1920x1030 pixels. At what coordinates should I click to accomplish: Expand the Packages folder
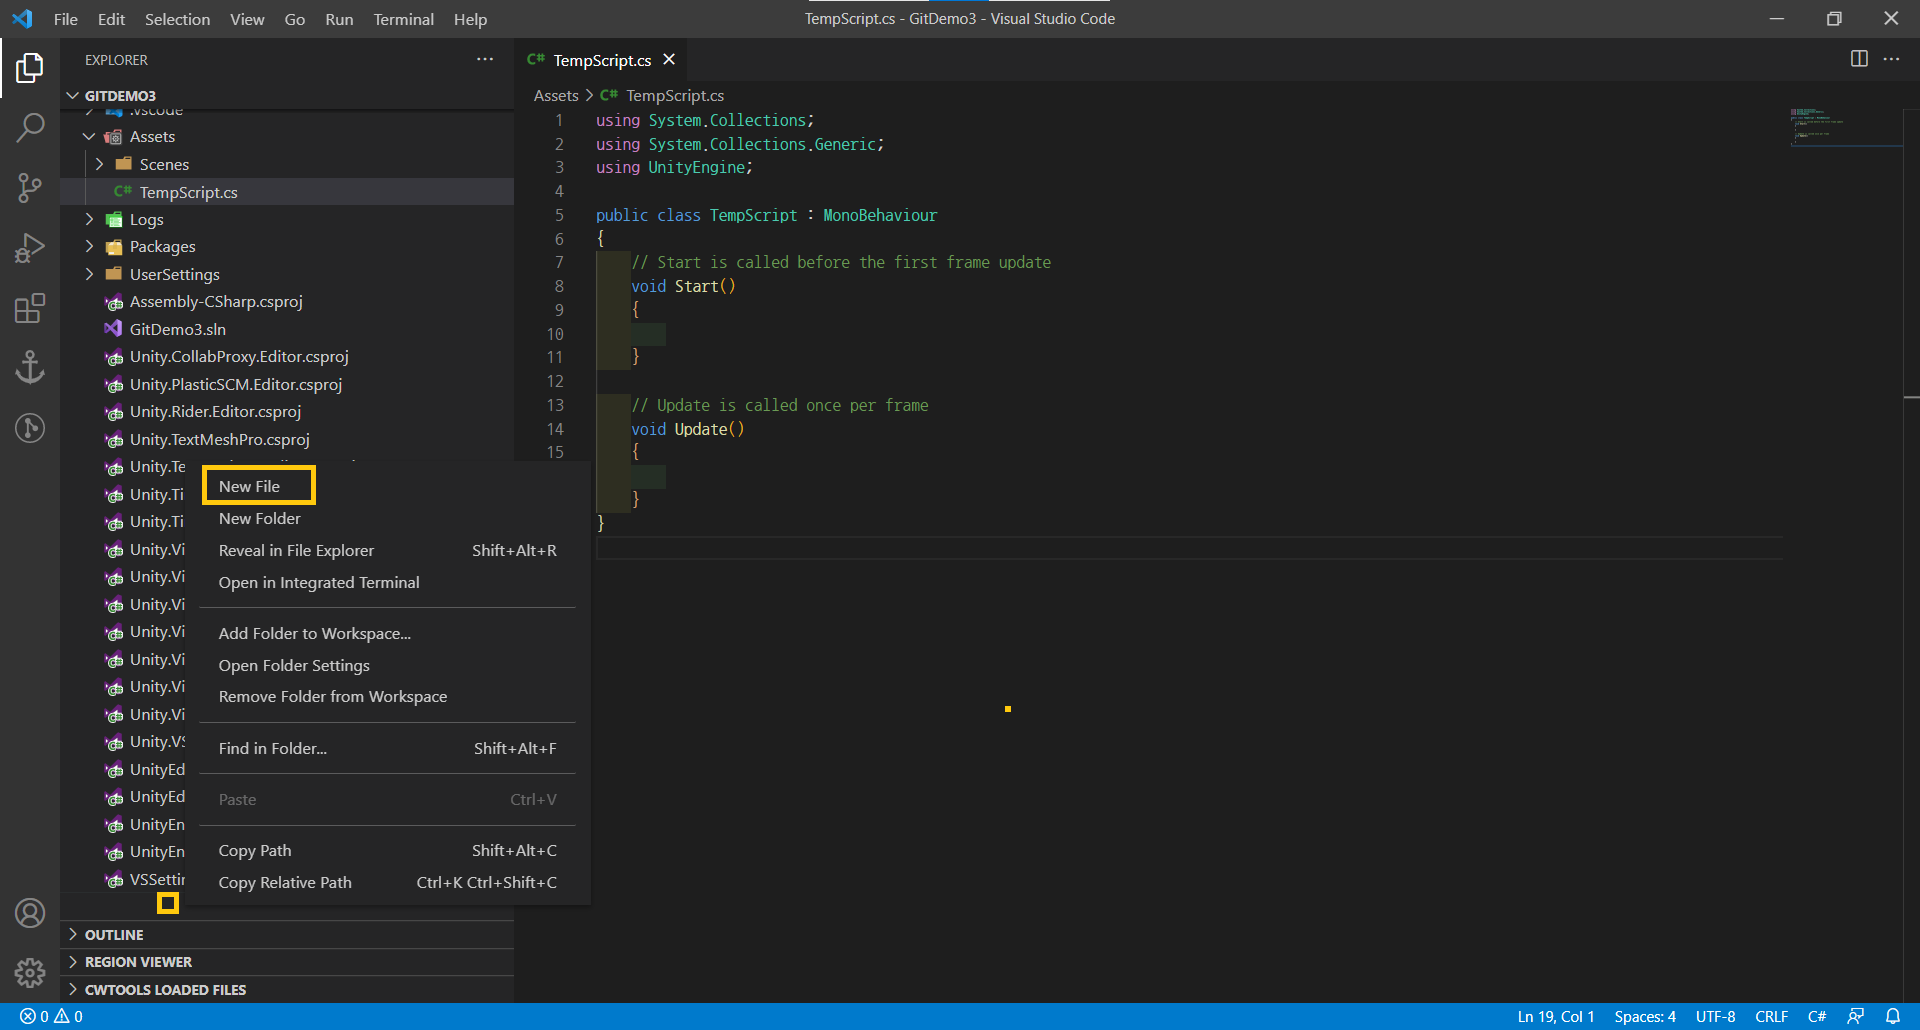[89, 246]
